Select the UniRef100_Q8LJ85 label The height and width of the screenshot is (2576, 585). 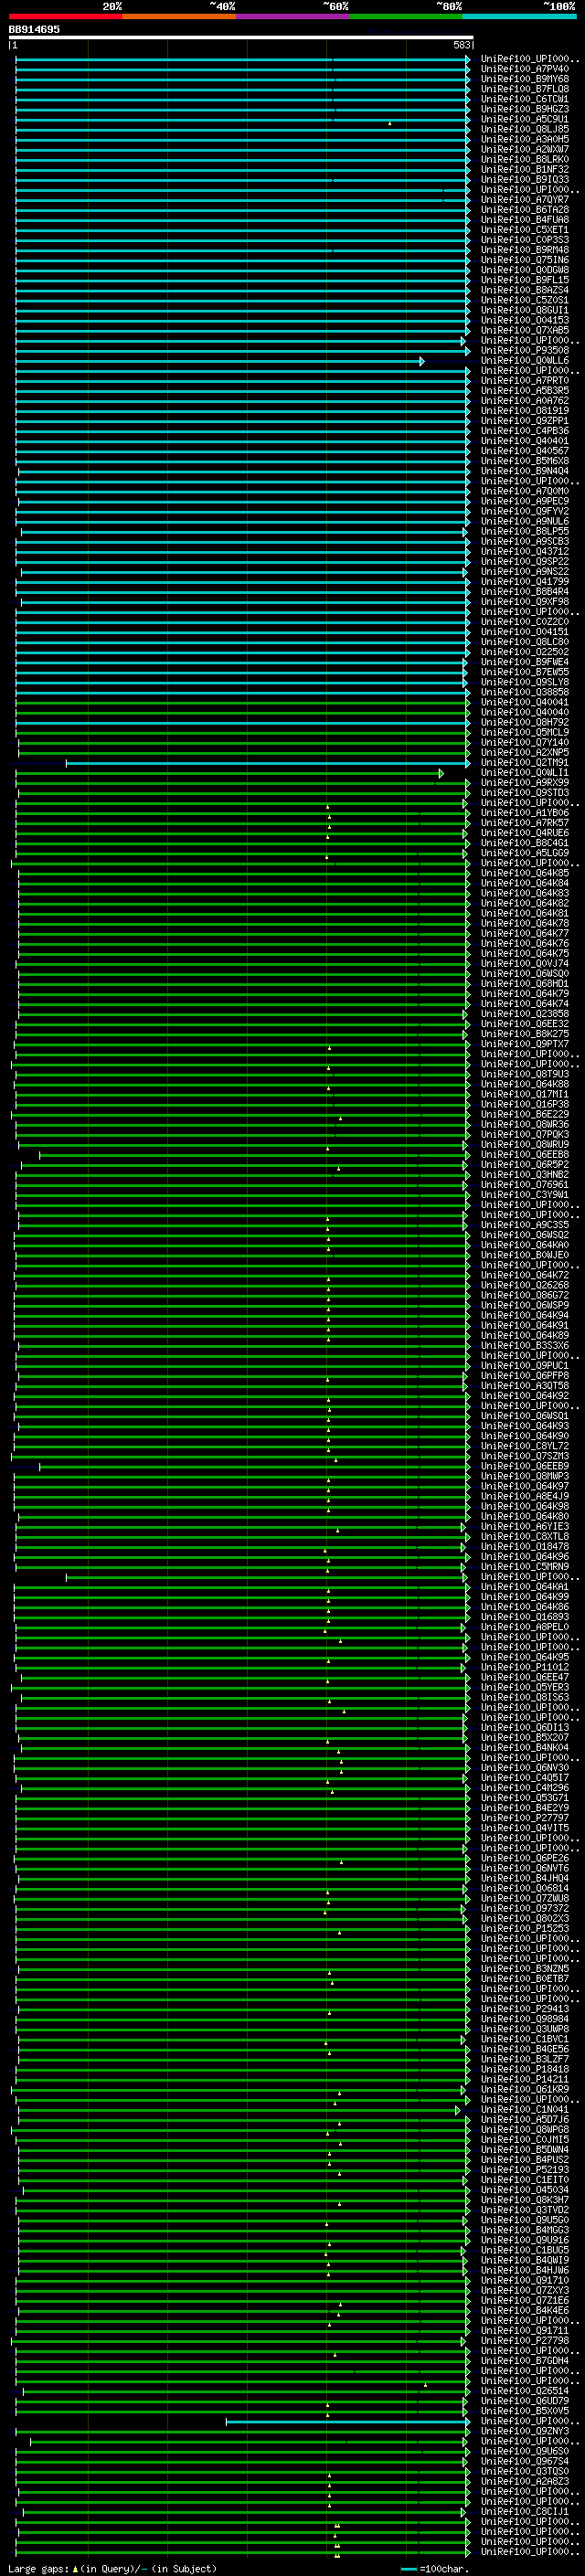(x=525, y=129)
